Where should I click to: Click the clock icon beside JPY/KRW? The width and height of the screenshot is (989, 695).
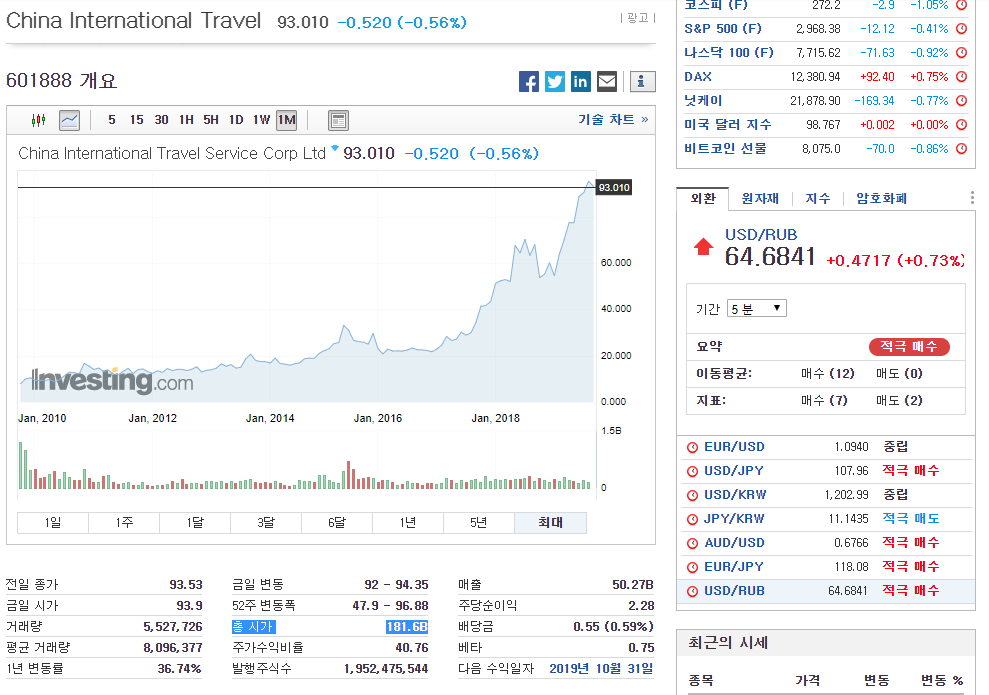click(x=692, y=519)
